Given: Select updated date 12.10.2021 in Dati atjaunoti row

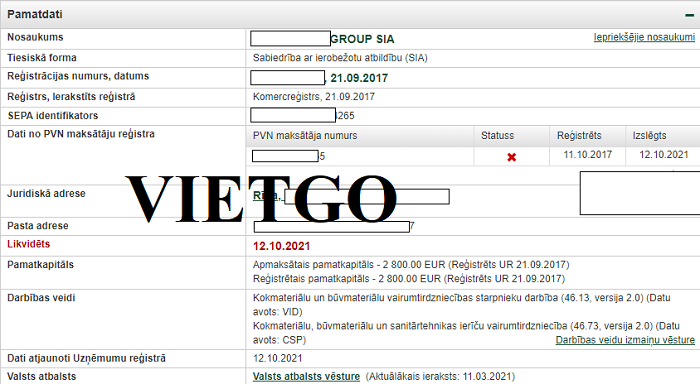Looking at the screenshot, I should point(278,358).
